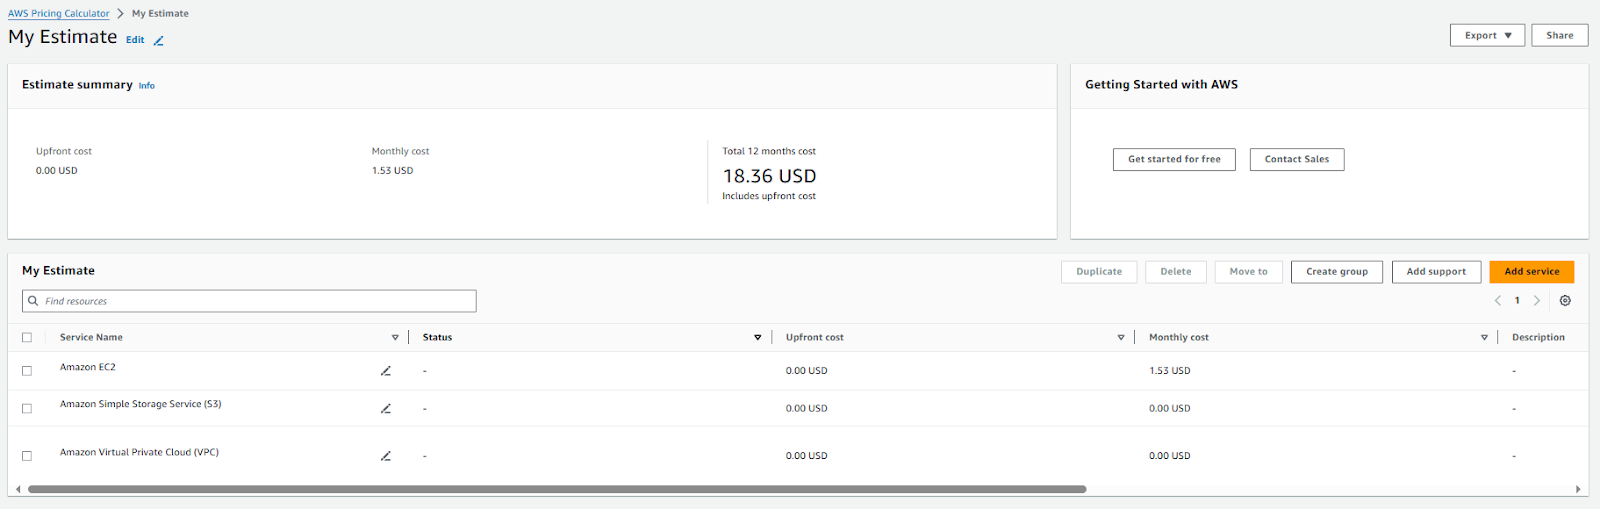Click the Description column header
Screen dimensions: 1600x509
(x=1538, y=338)
